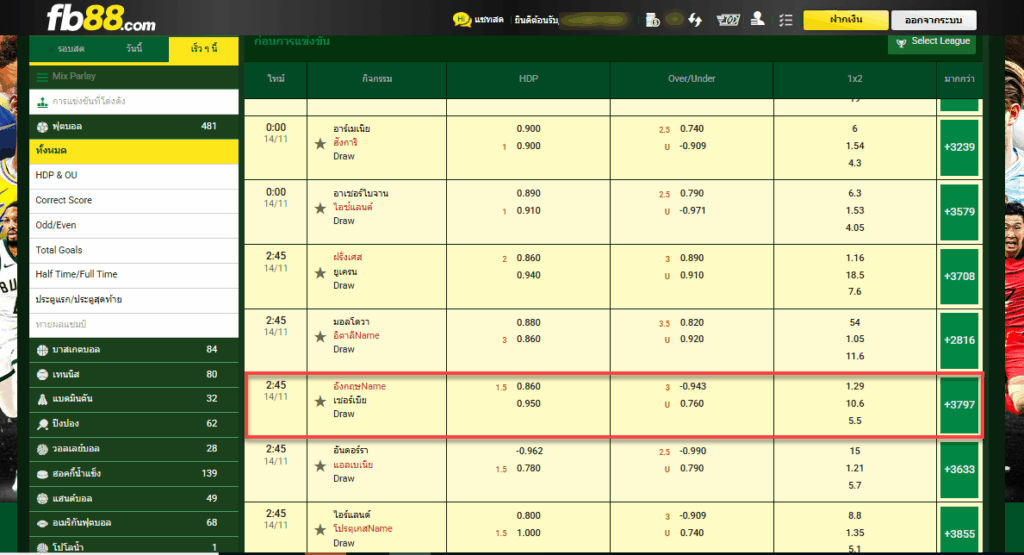Click the football icon beside ฟุตบอล
The height and width of the screenshot is (555, 1024).
[x=42, y=127]
